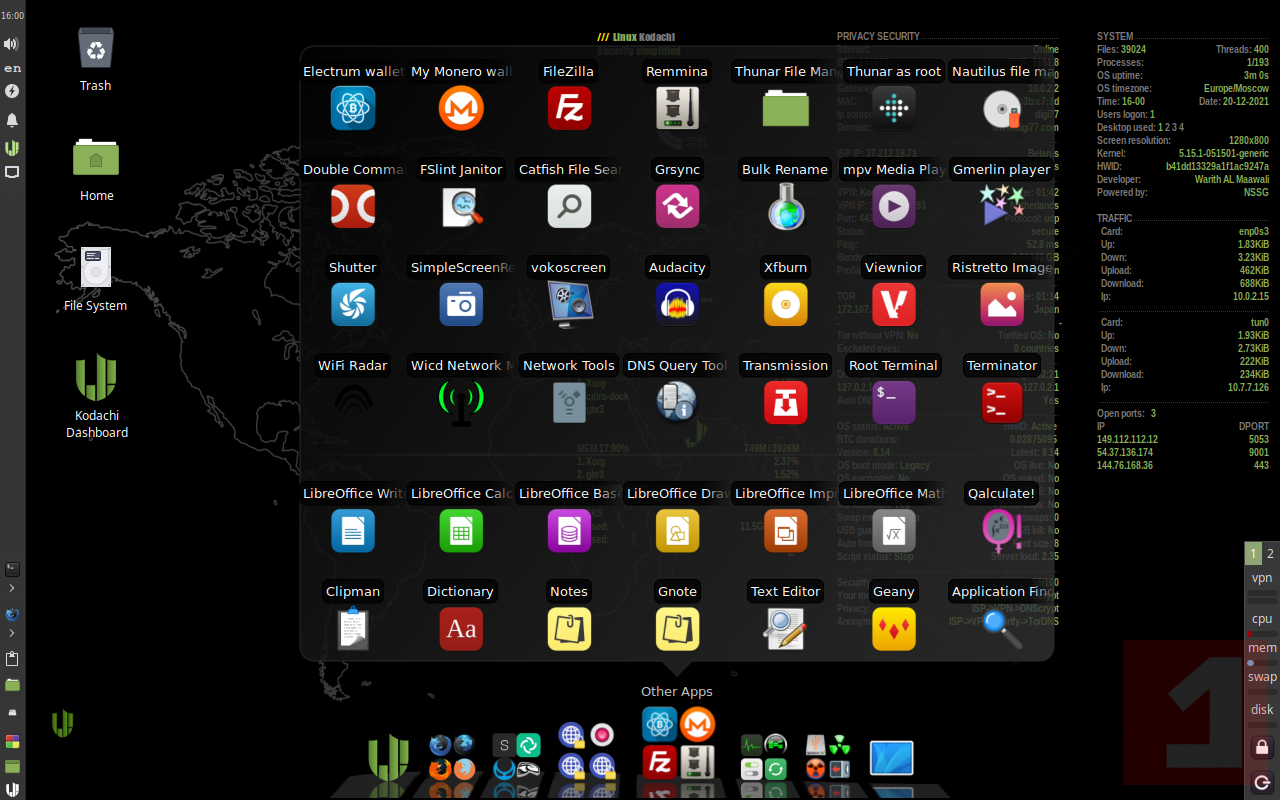Open notifications bell in left panel
Viewport: 1280px width, 800px height.
[x=12, y=120]
